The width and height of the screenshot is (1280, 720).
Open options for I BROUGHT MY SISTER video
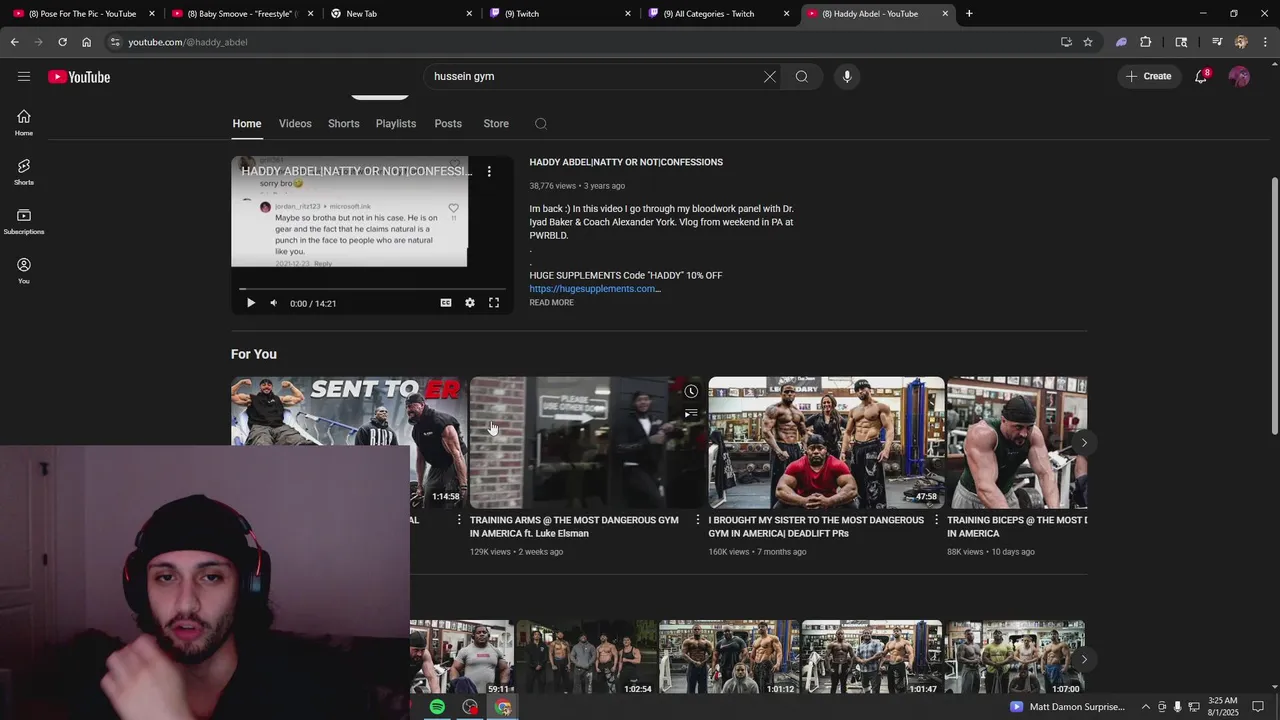(937, 520)
